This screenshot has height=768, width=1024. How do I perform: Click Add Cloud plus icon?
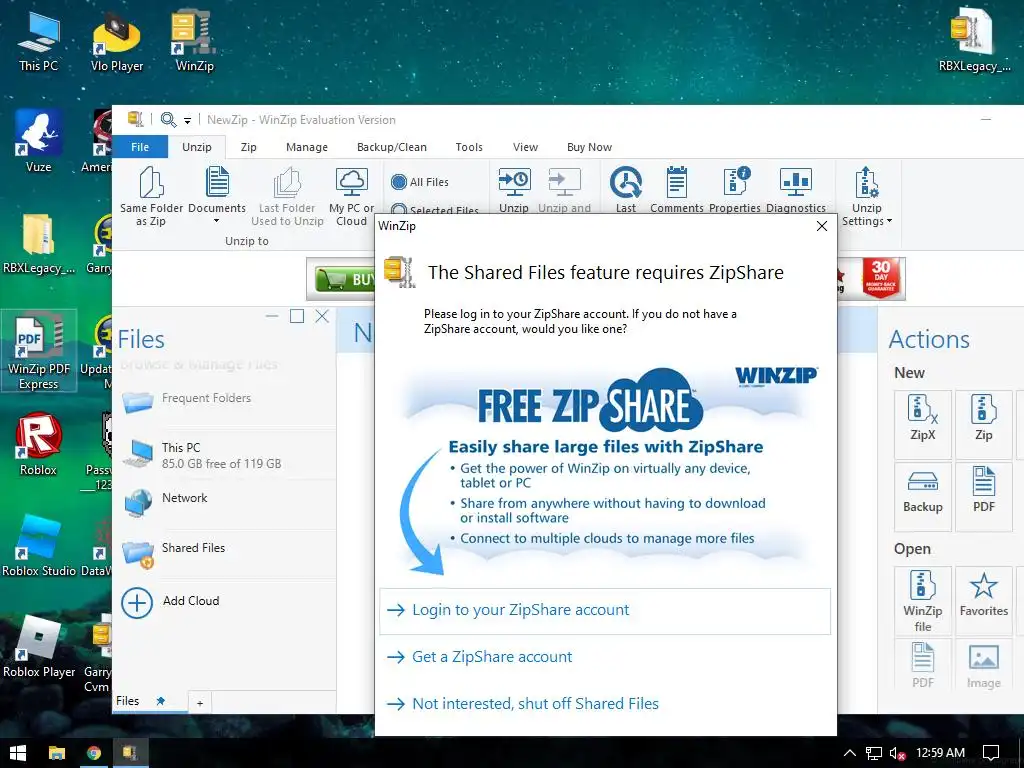click(137, 602)
